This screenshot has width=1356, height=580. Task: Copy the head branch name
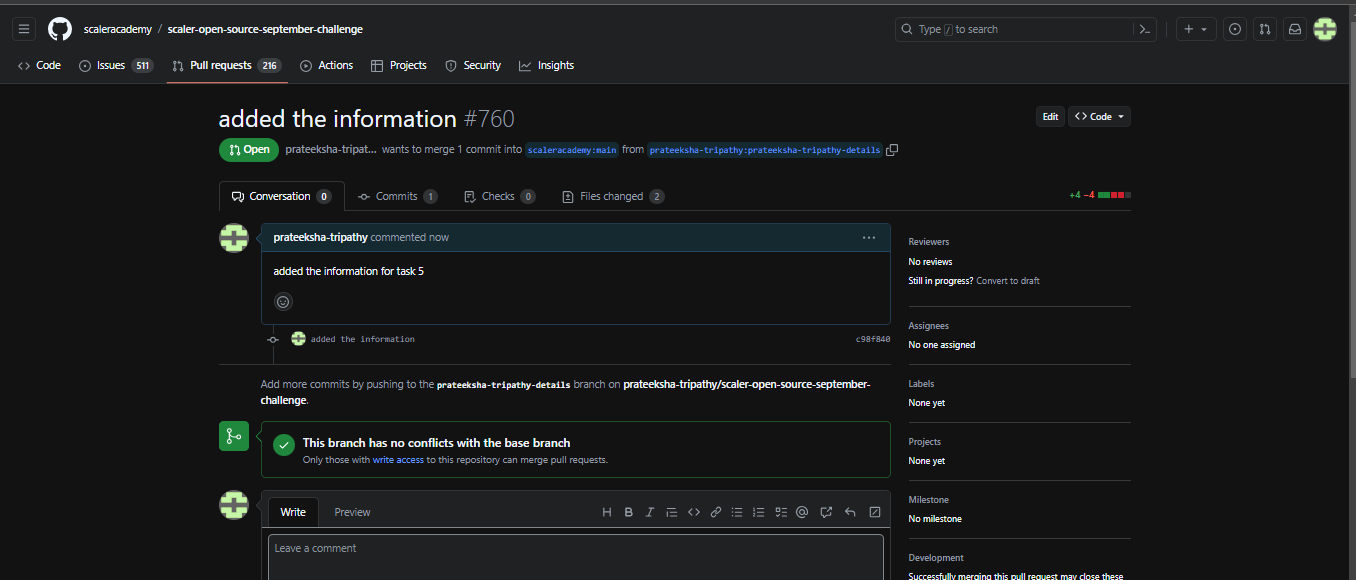point(892,149)
